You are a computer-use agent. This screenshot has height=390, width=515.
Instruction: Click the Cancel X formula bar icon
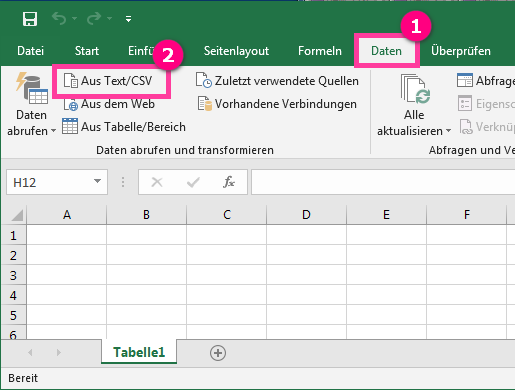[157, 182]
